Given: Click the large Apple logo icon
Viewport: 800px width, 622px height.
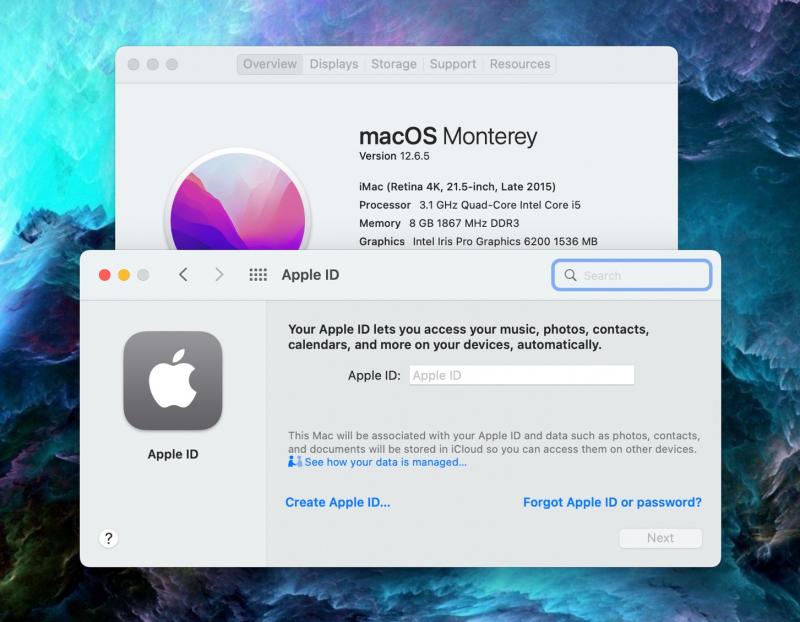Looking at the screenshot, I should [x=173, y=381].
